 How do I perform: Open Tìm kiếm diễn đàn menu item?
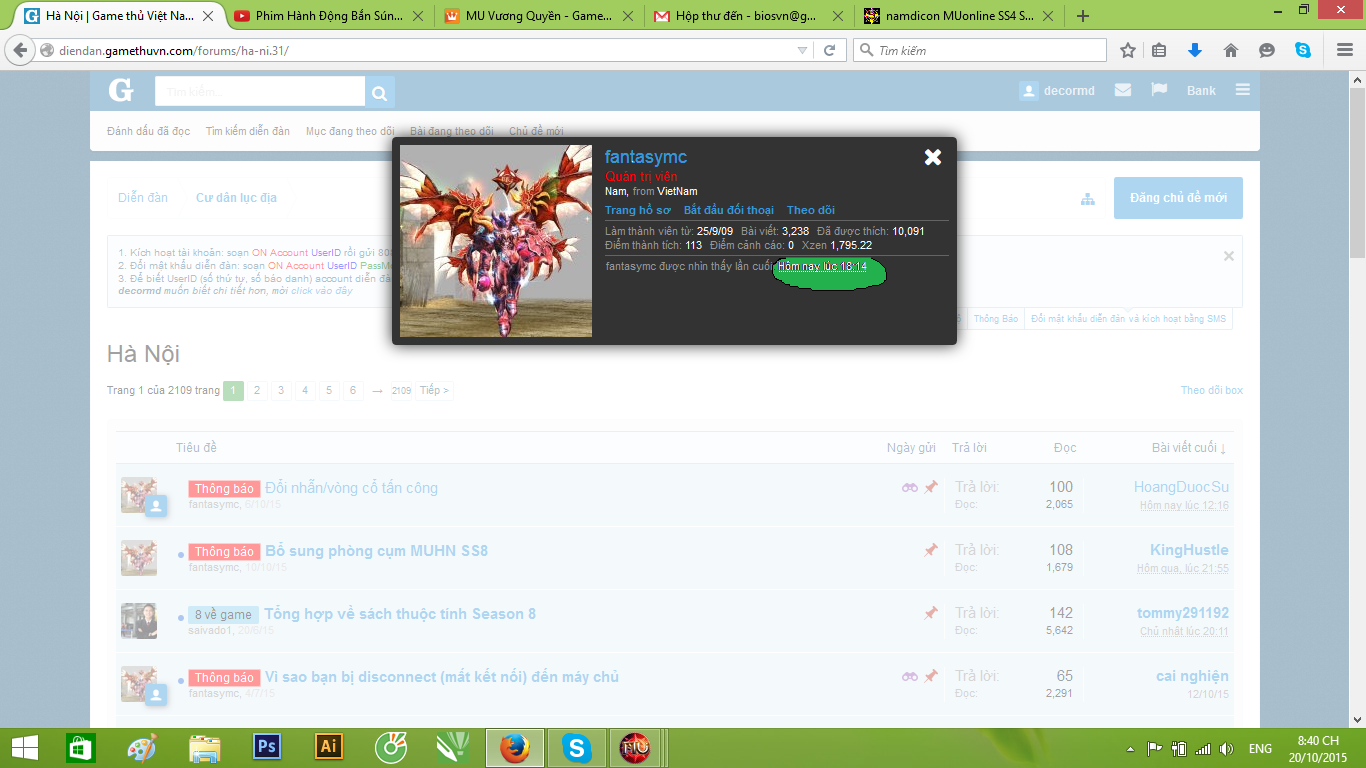[x=248, y=131]
